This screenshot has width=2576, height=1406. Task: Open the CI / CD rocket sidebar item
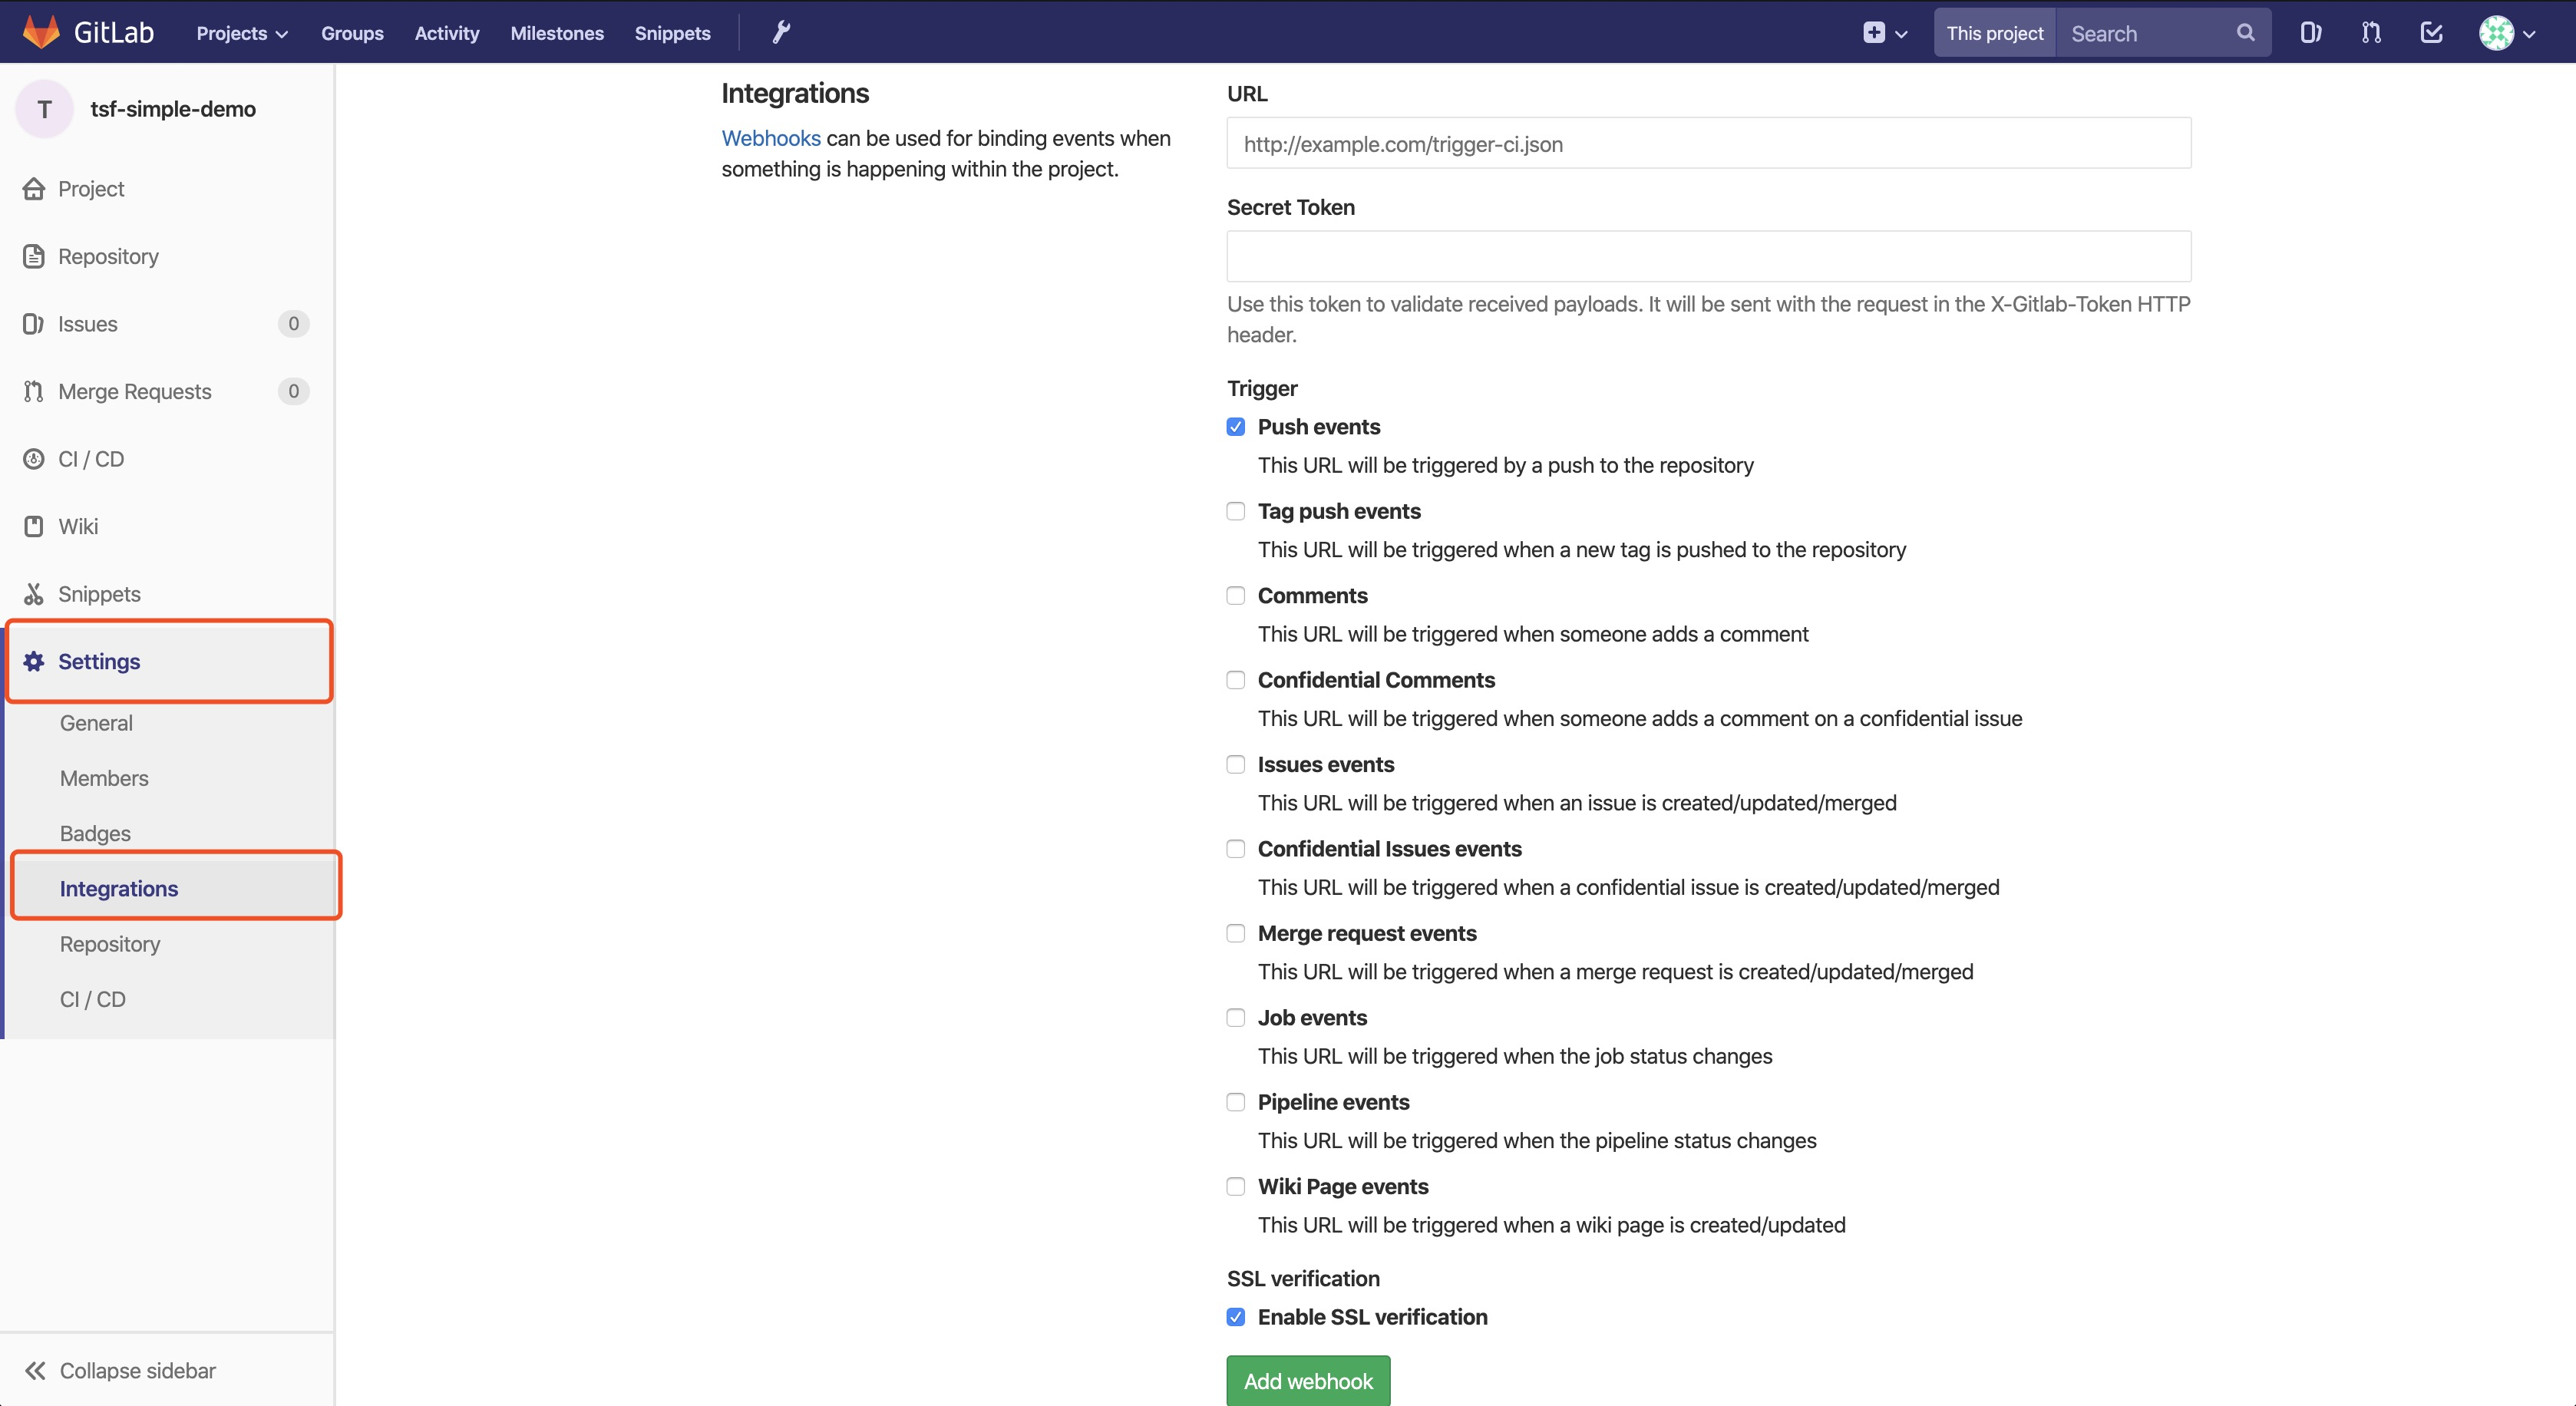[91, 459]
